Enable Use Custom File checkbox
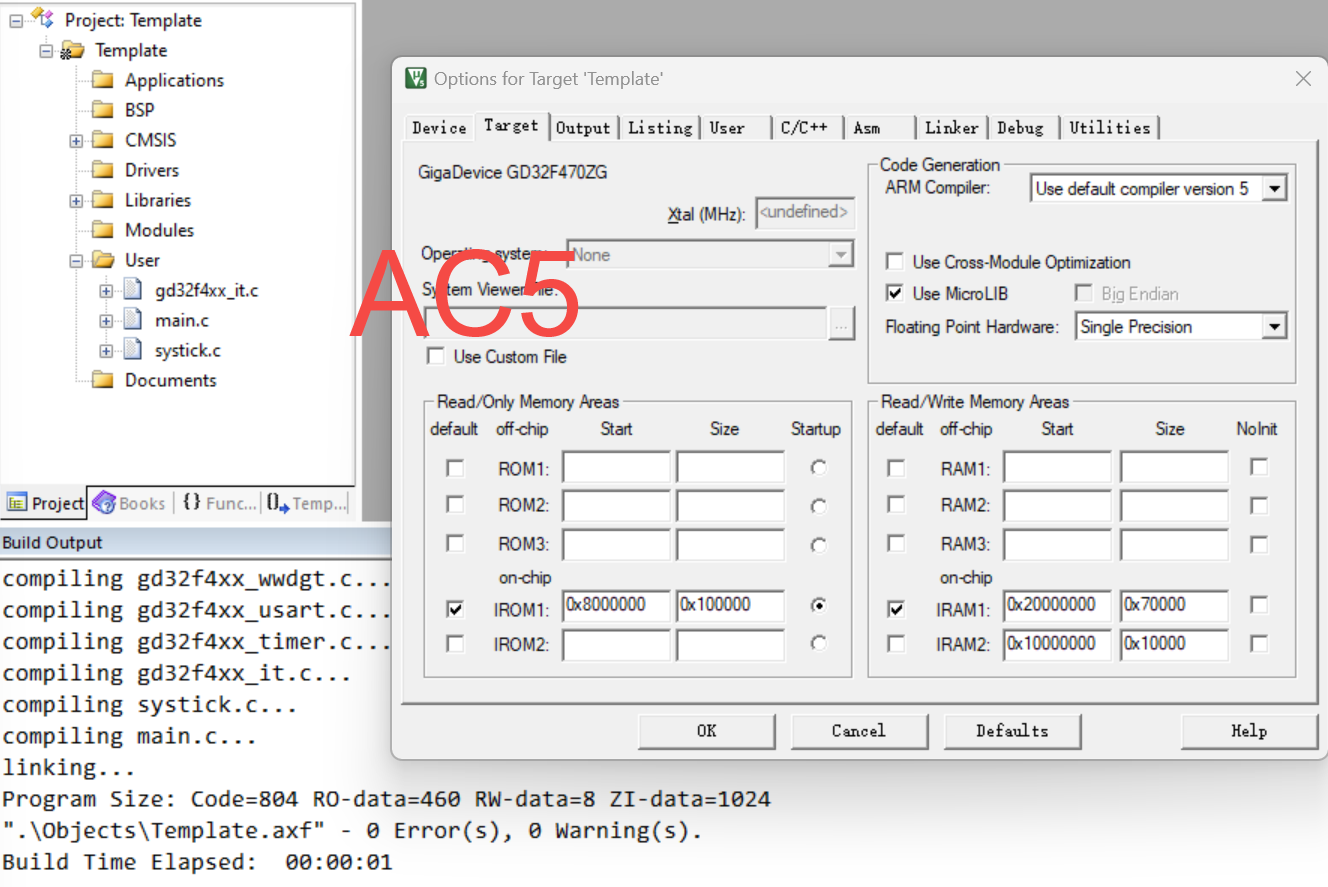Screen dimensions: 1328x887 (436, 356)
